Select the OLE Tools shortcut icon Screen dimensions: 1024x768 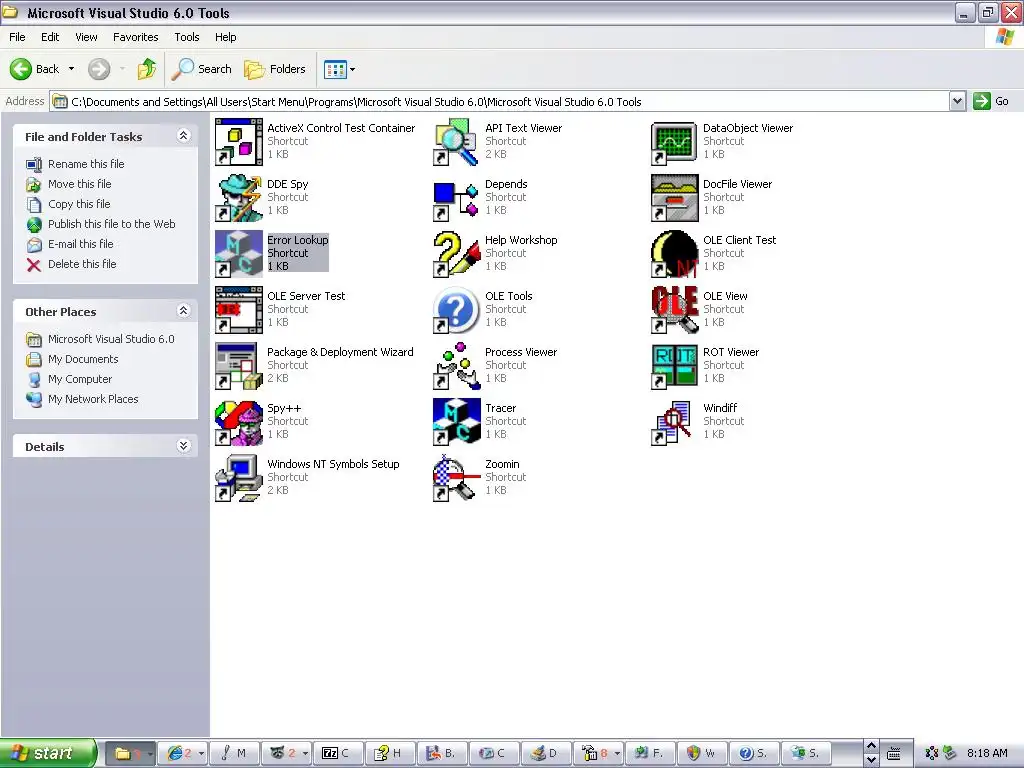tap(456, 310)
